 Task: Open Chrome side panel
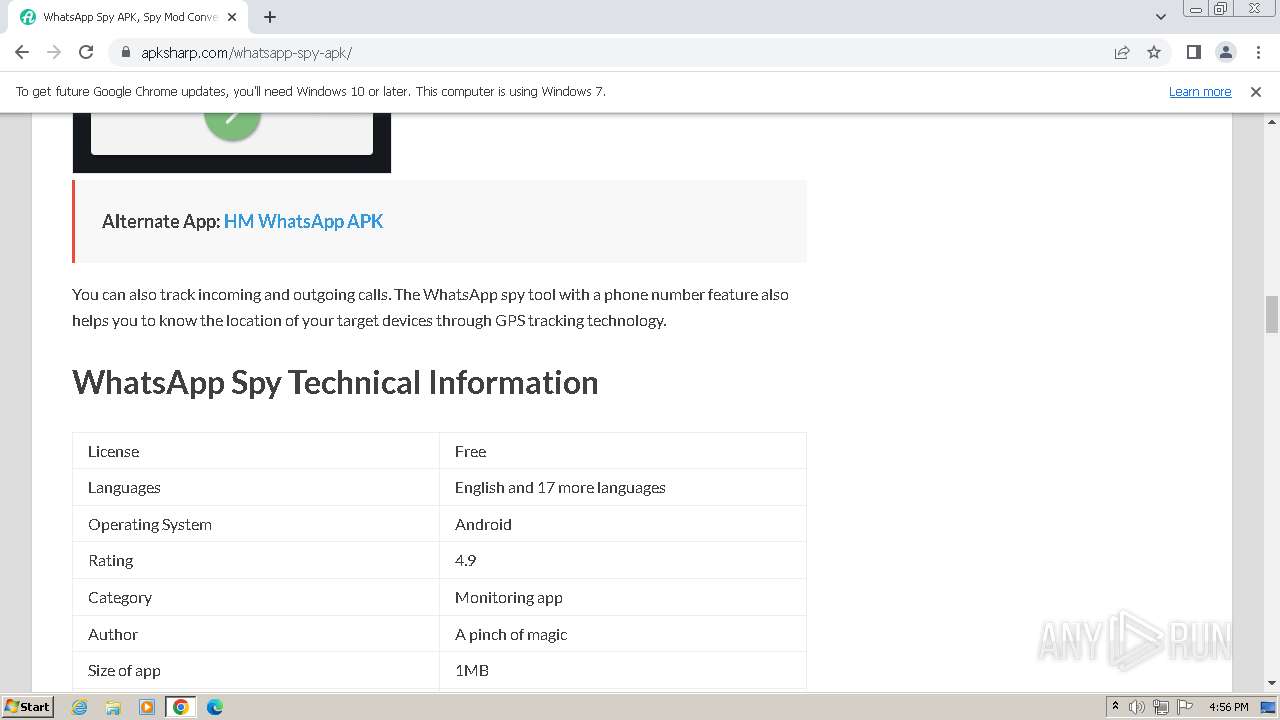pyautogui.click(x=1193, y=52)
